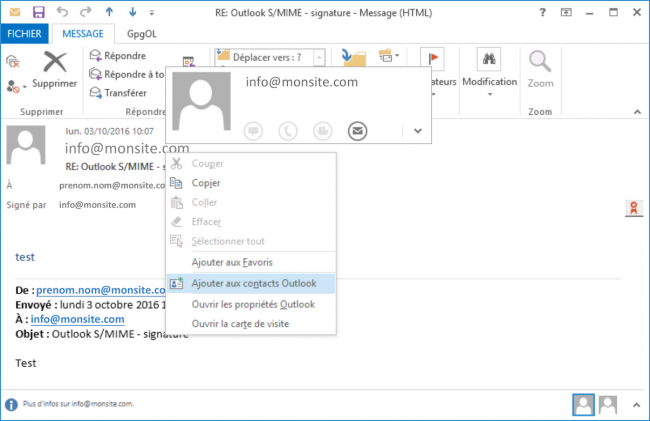Click the Ignore conversation icon
Viewport: 650px width, 421px height.
pyautogui.click(x=13, y=62)
